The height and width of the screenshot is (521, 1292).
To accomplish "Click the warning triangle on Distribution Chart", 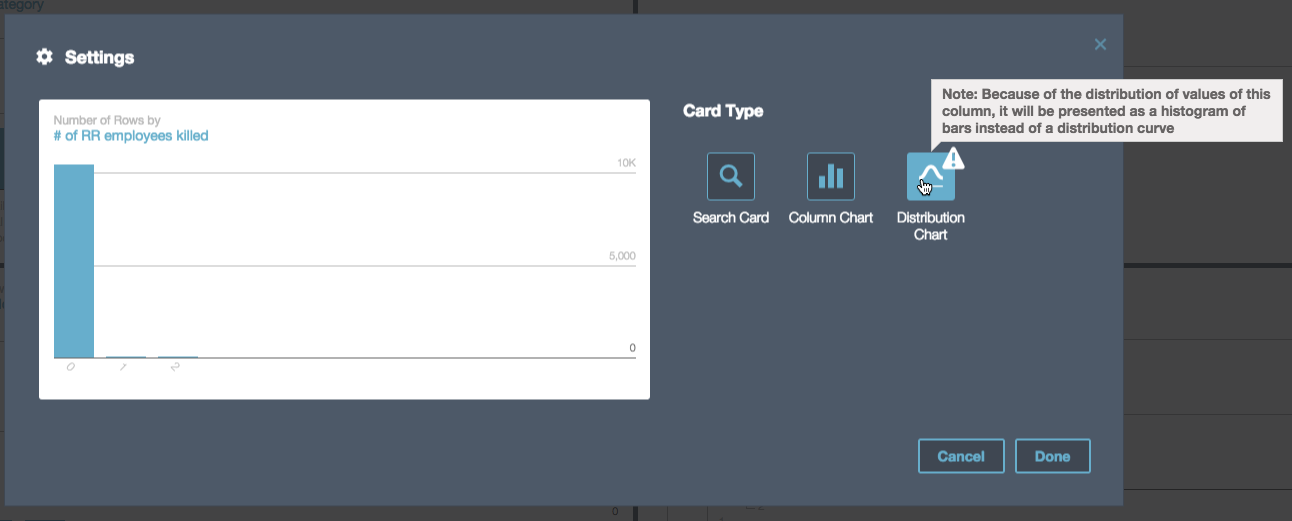I will tap(953, 158).
